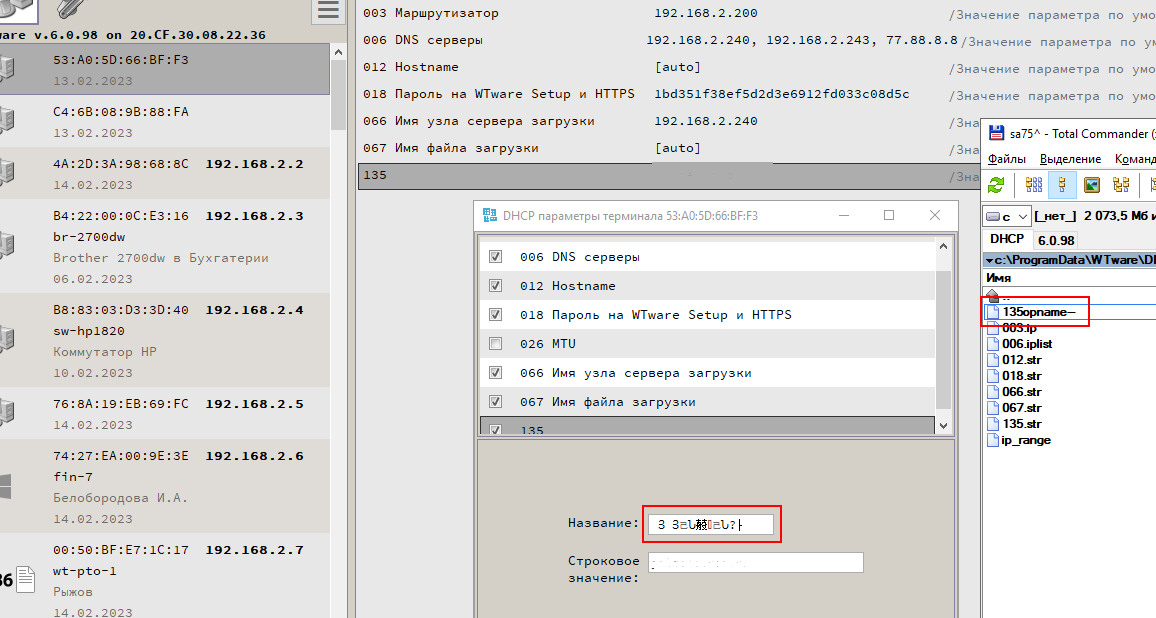Screen dimensions: 1156x618
Task: Open the hamburger menu in WTware panel
Action: tap(327, 11)
